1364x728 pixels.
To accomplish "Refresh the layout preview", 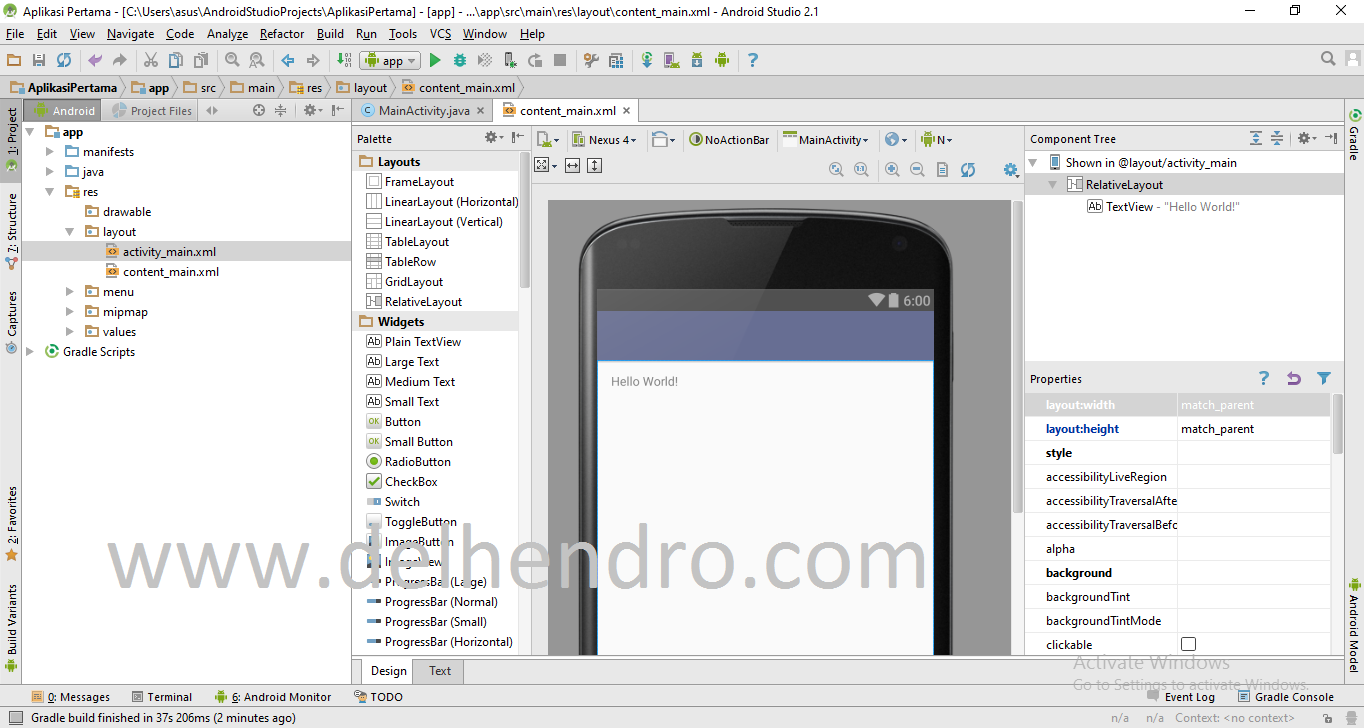I will [968, 170].
